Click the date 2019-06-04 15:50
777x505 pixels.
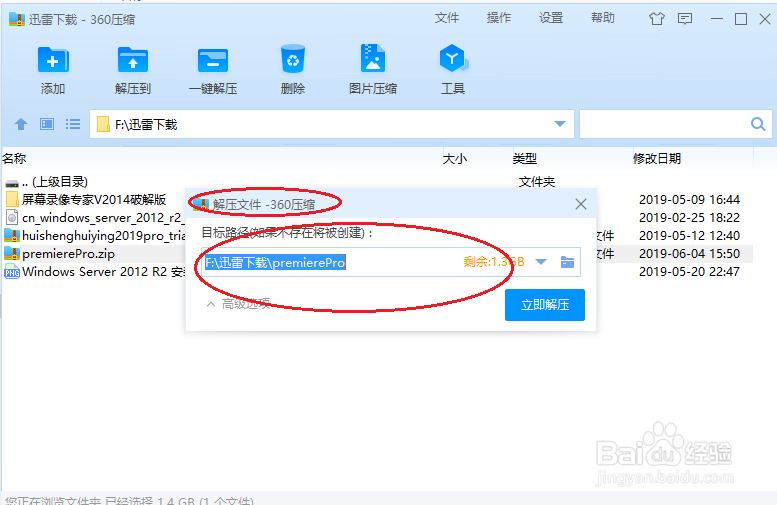point(689,254)
